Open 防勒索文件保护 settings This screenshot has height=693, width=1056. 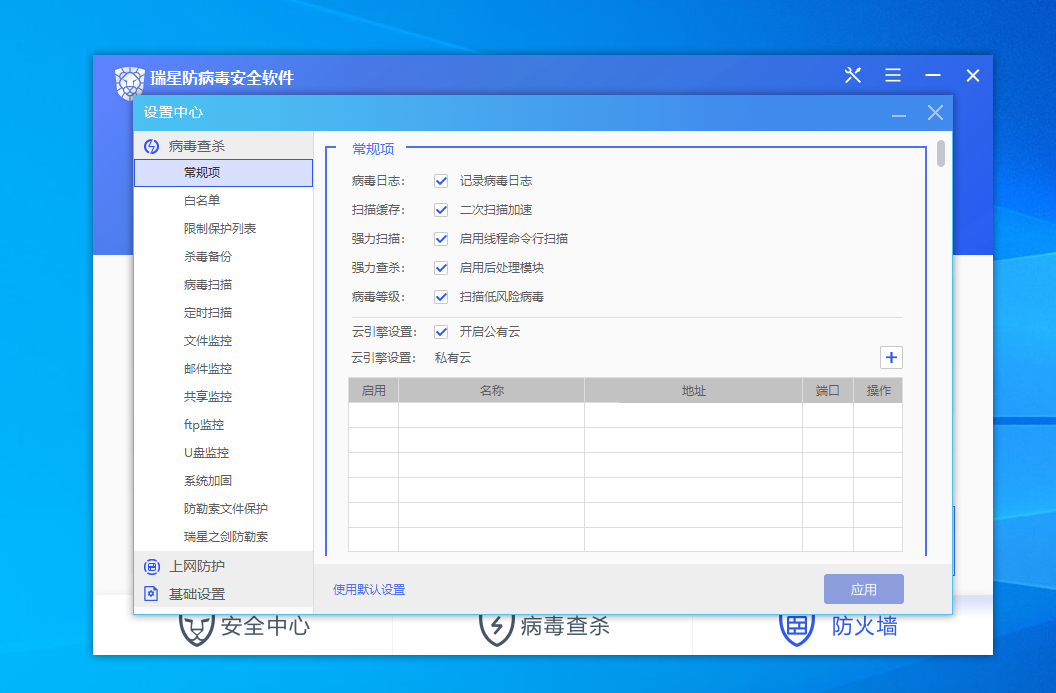click(x=224, y=508)
